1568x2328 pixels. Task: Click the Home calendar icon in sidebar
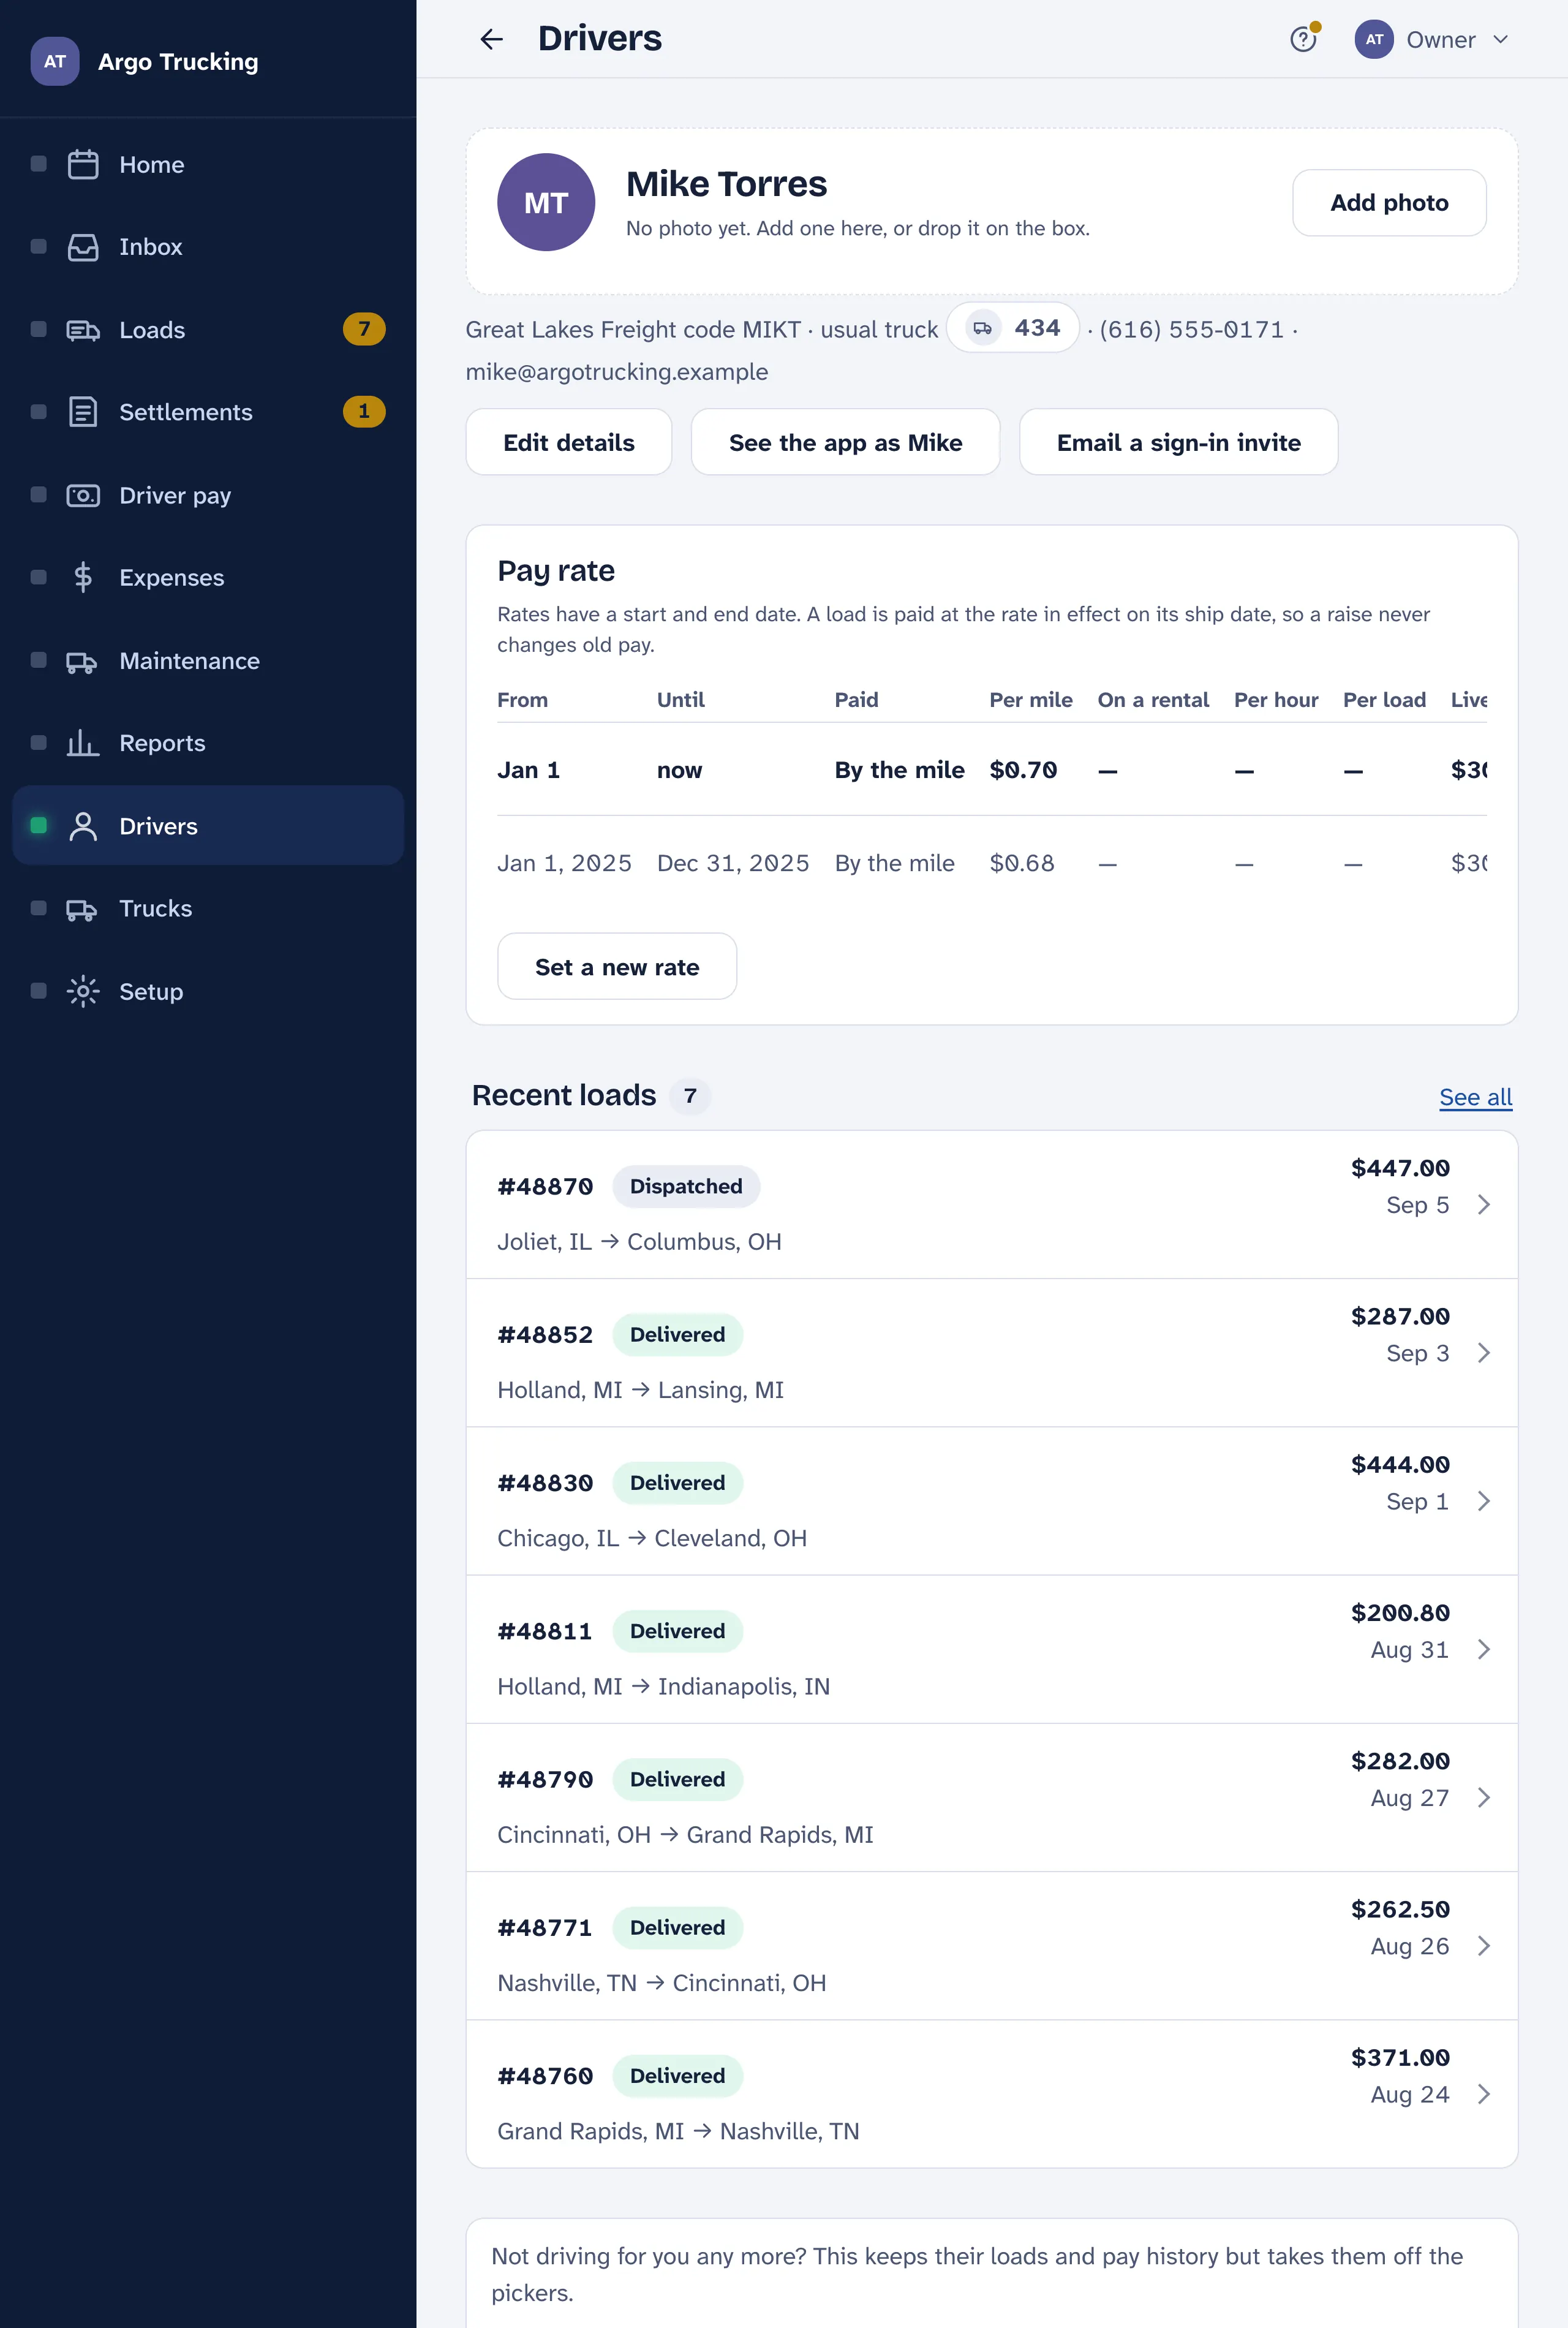83,164
